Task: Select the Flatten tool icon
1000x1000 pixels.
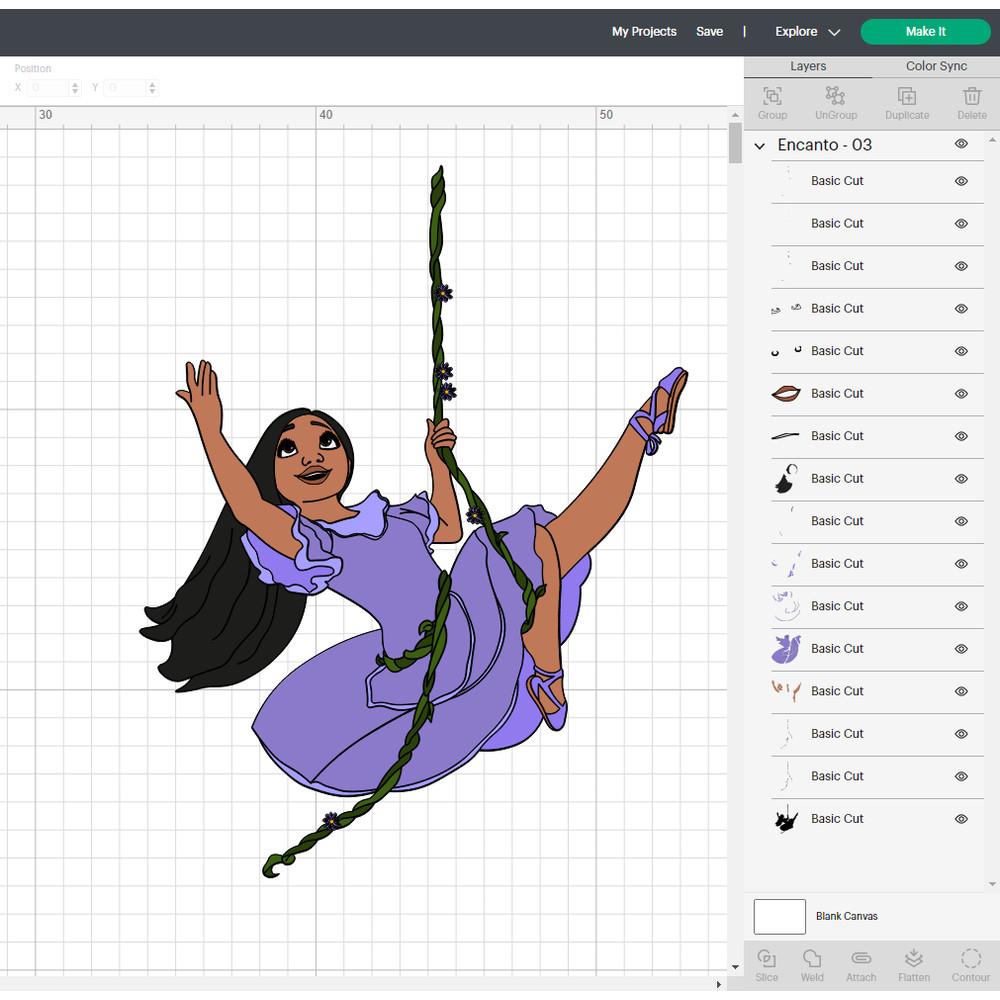Action: click(x=914, y=961)
